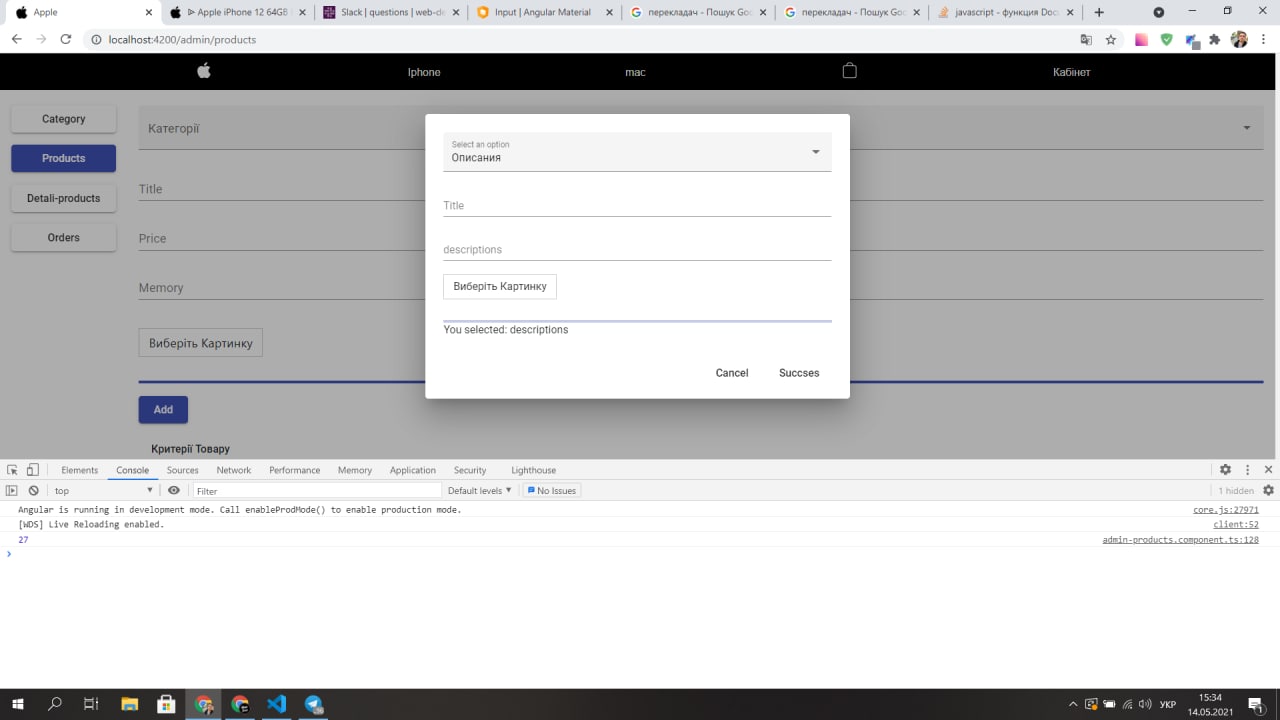Open notification center icon
The width and height of the screenshot is (1280, 720).
pyautogui.click(x=1255, y=704)
